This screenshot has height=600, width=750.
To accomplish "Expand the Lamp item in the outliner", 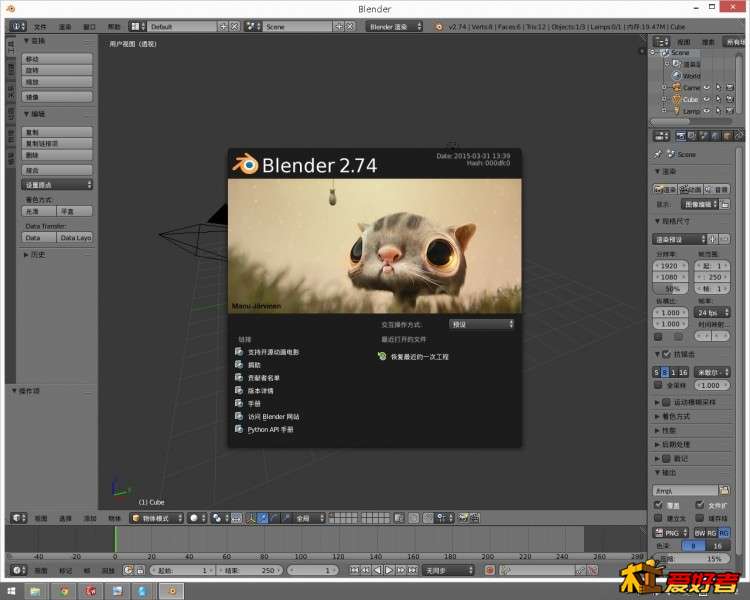I will pos(664,111).
